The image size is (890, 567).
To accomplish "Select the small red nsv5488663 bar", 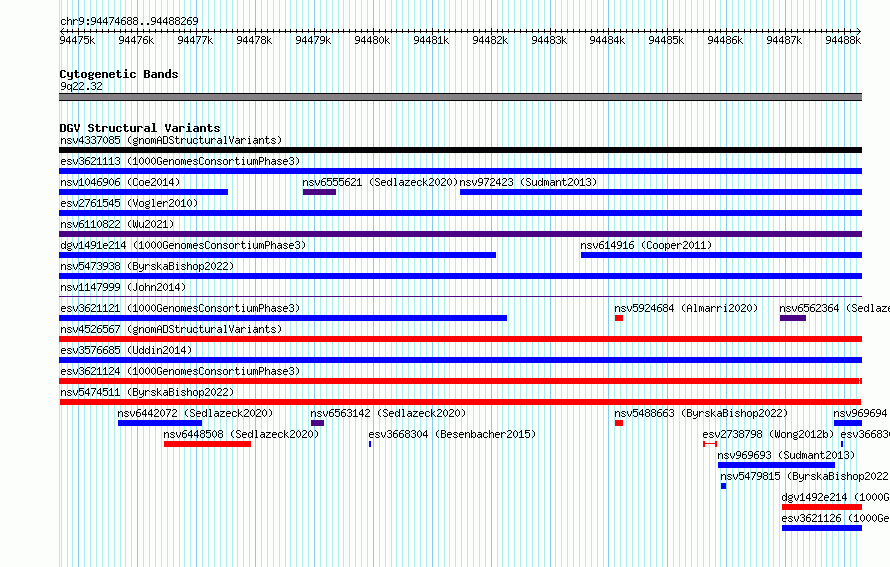I will [619, 423].
